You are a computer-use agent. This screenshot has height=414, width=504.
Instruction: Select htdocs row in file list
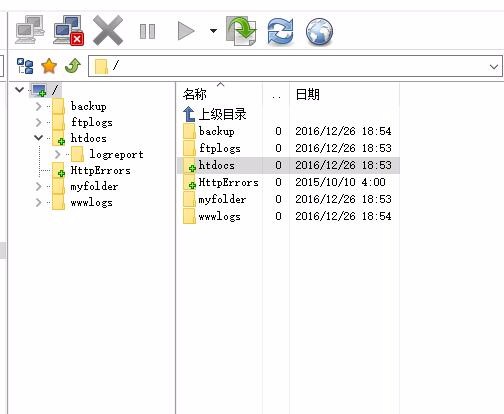pos(288,165)
